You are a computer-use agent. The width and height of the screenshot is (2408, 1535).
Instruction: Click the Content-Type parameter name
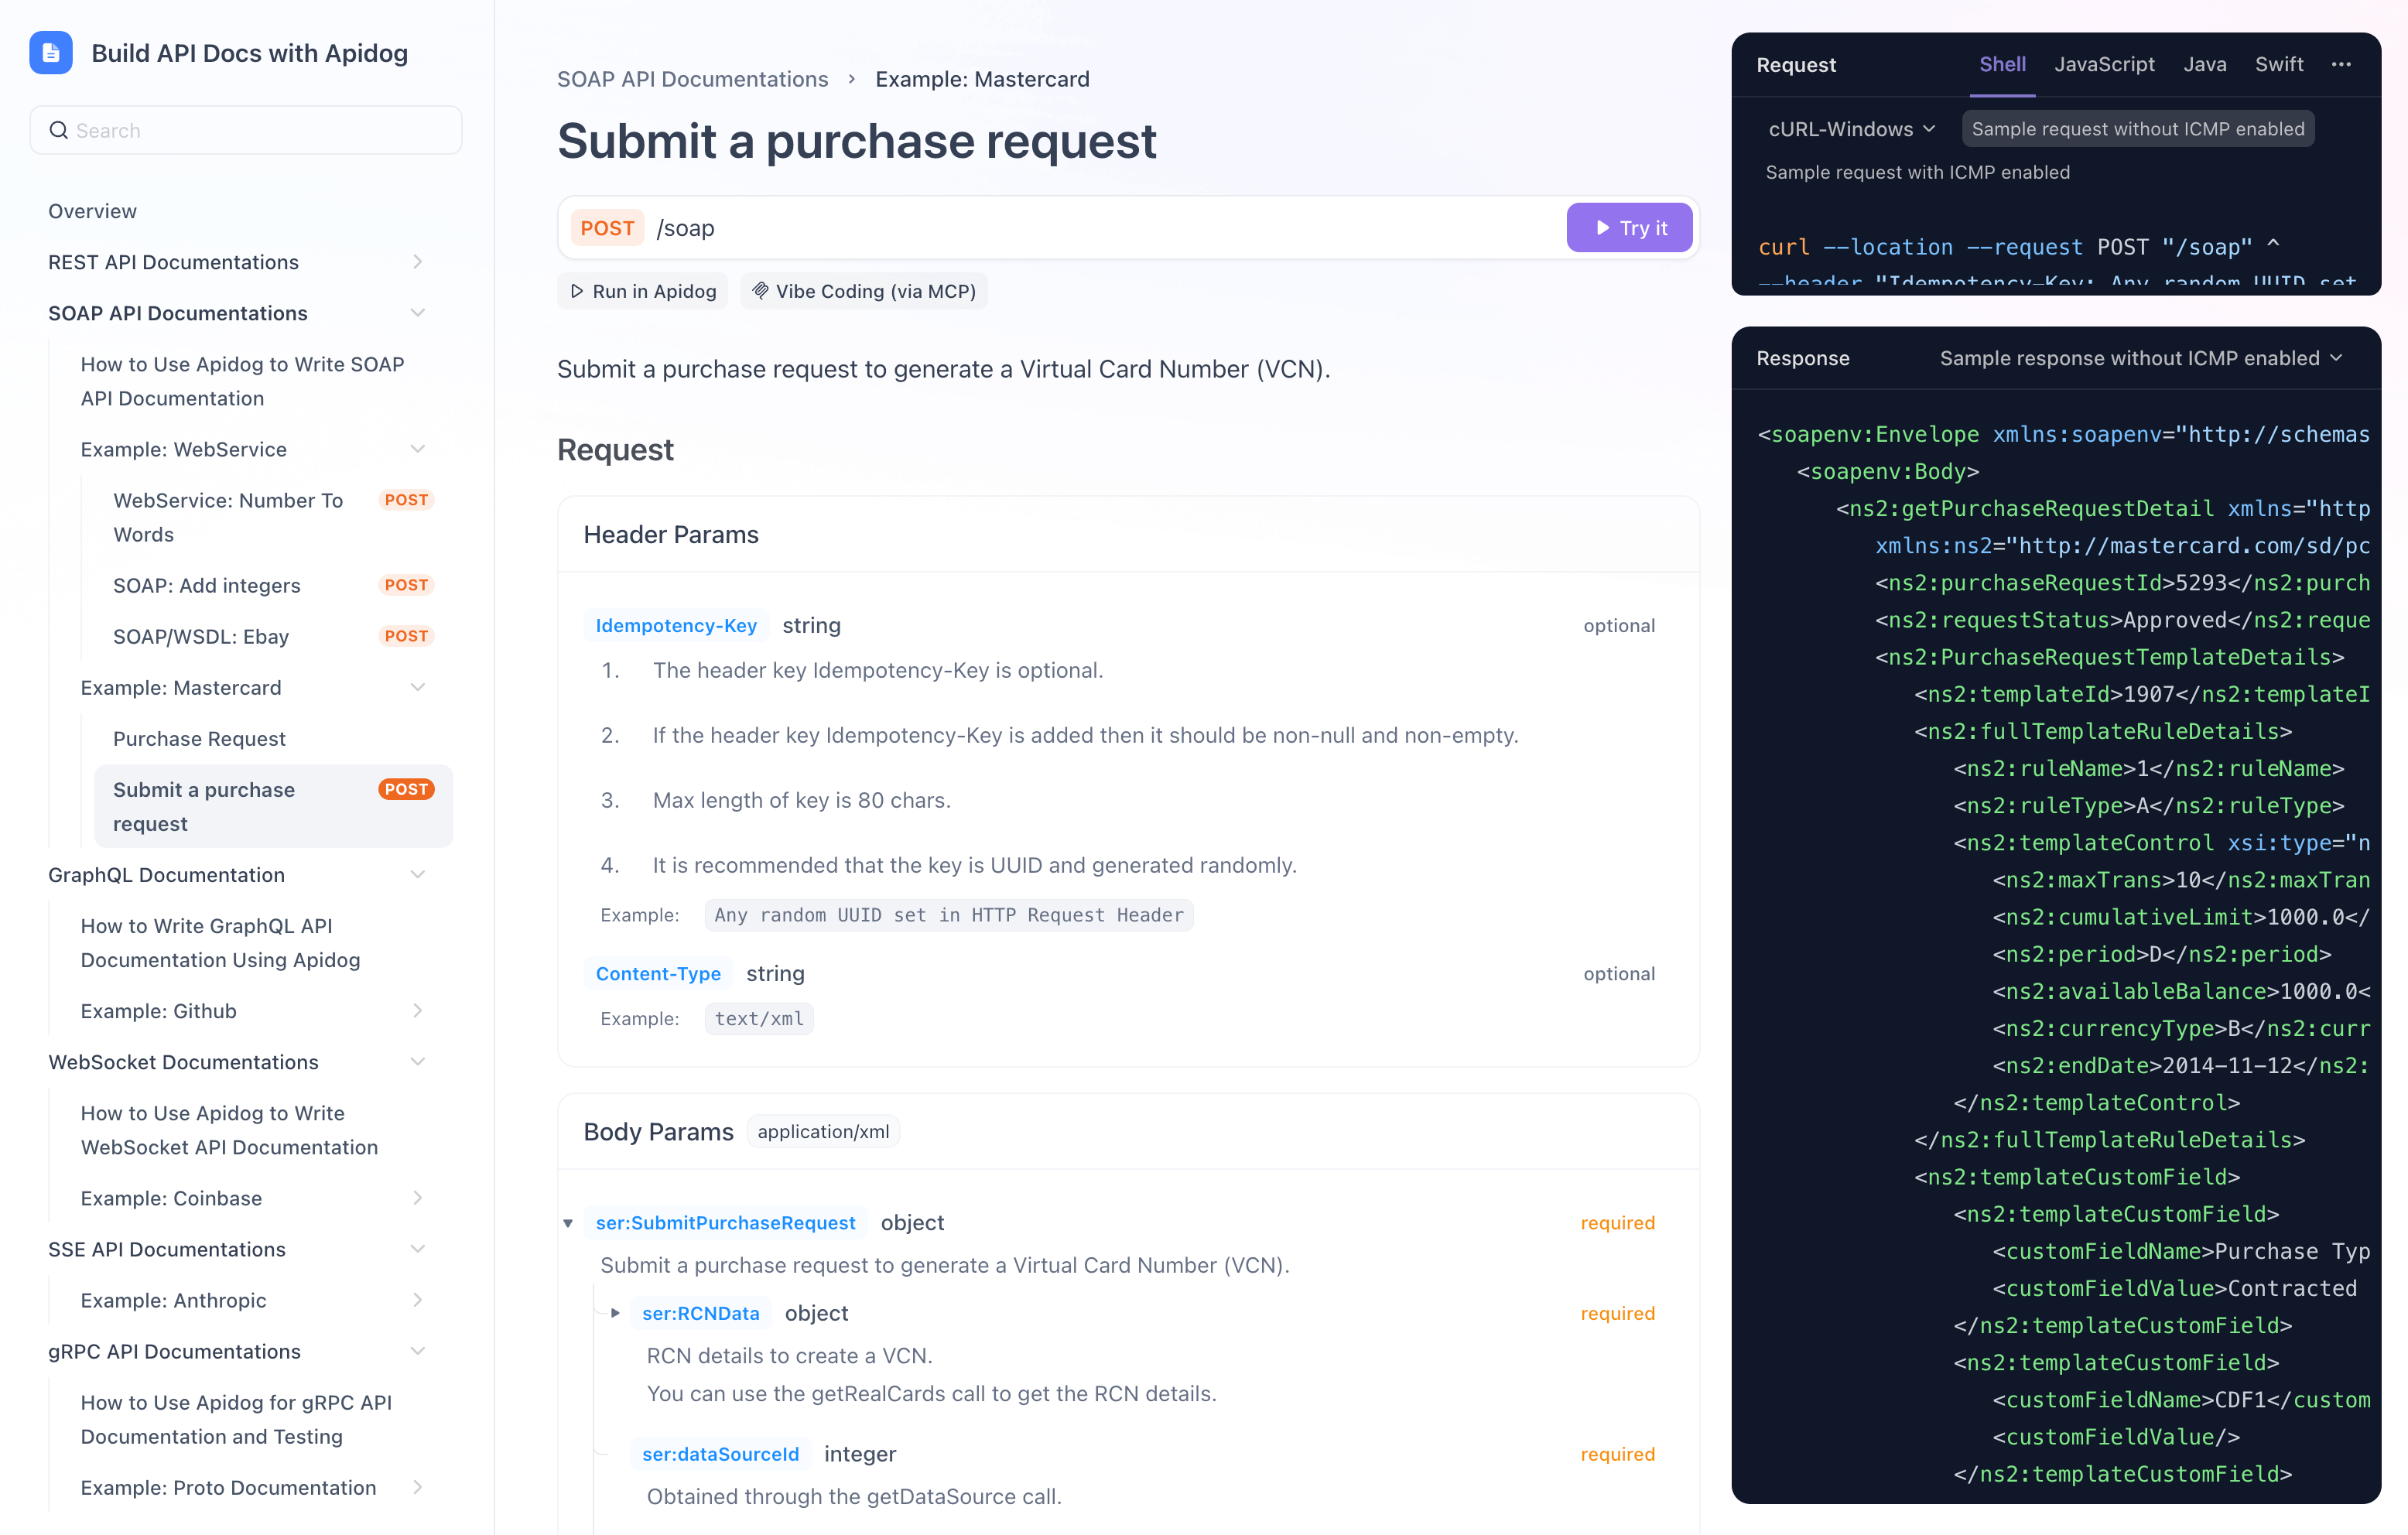tap(658, 973)
